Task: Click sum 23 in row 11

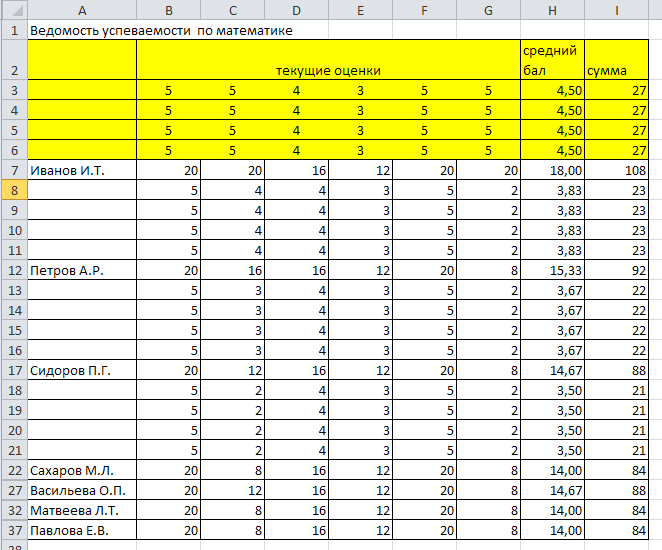Action: tap(617, 250)
